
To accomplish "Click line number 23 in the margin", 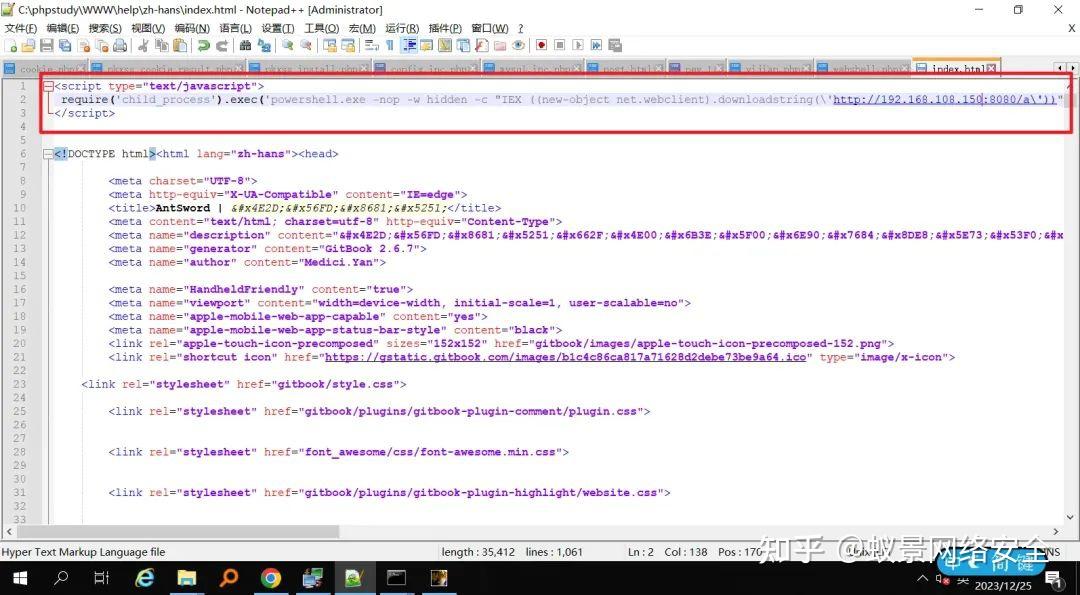I will point(19,384).
